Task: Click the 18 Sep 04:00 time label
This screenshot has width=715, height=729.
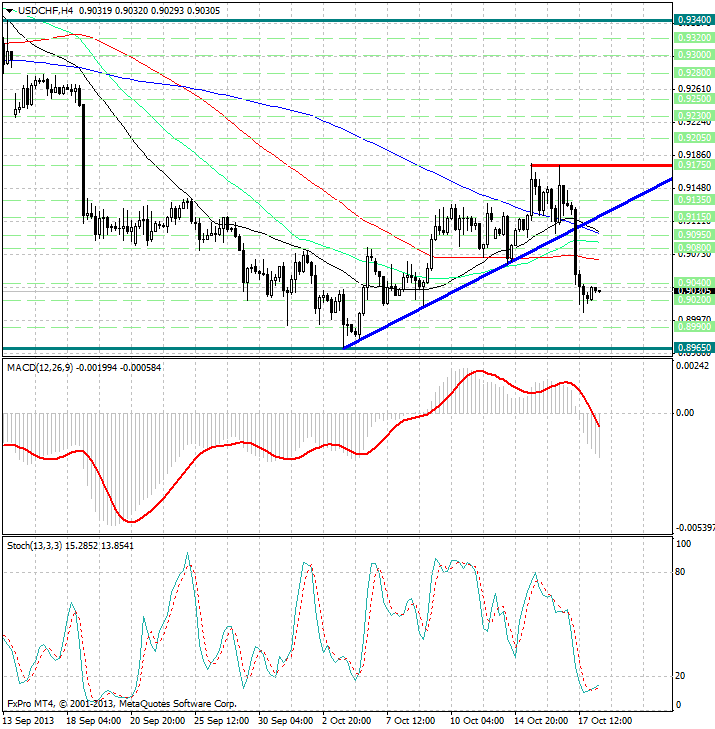Action: point(94,721)
